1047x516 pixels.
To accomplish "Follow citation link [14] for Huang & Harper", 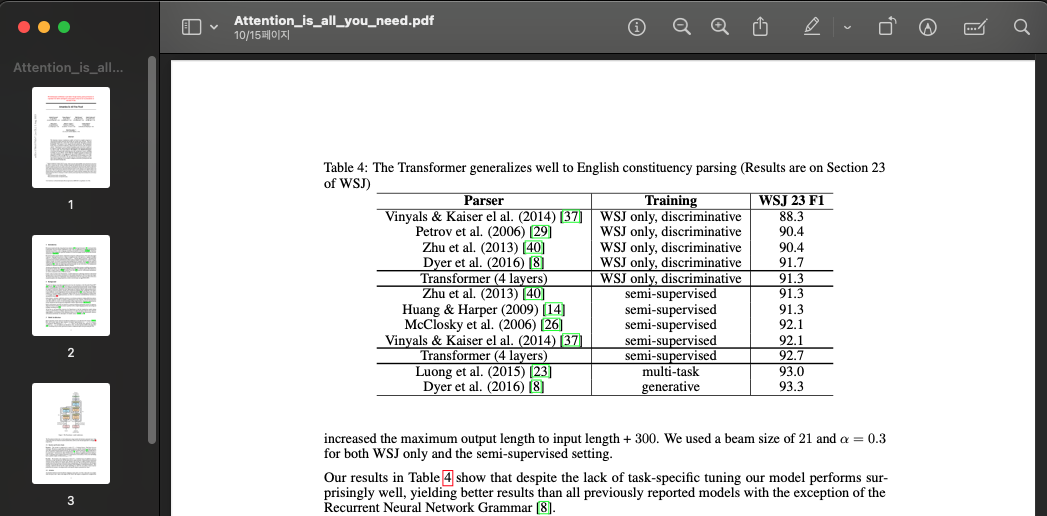I will click(x=554, y=309).
